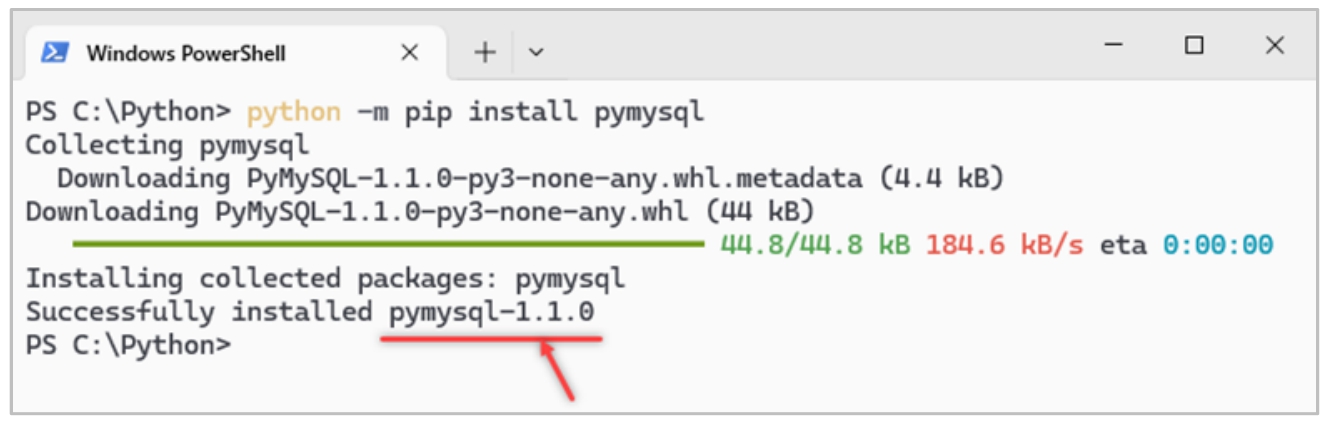Open a new tab with the plus button
This screenshot has height=431, width=1339.
(x=485, y=53)
